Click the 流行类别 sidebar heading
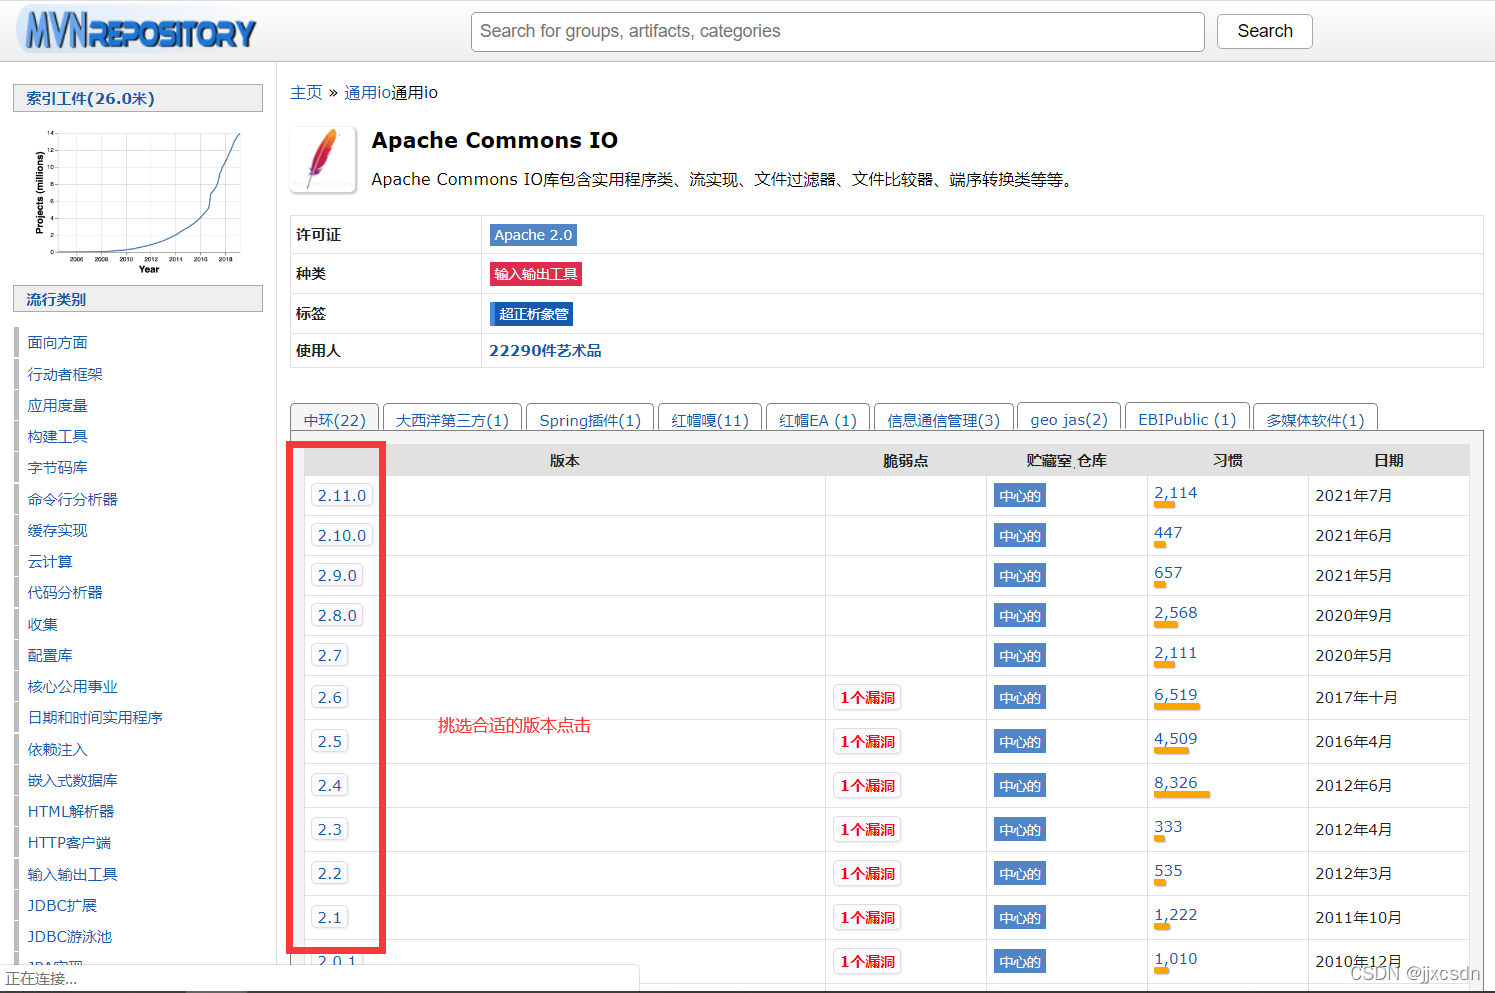This screenshot has width=1495, height=993. (x=138, y=299)
